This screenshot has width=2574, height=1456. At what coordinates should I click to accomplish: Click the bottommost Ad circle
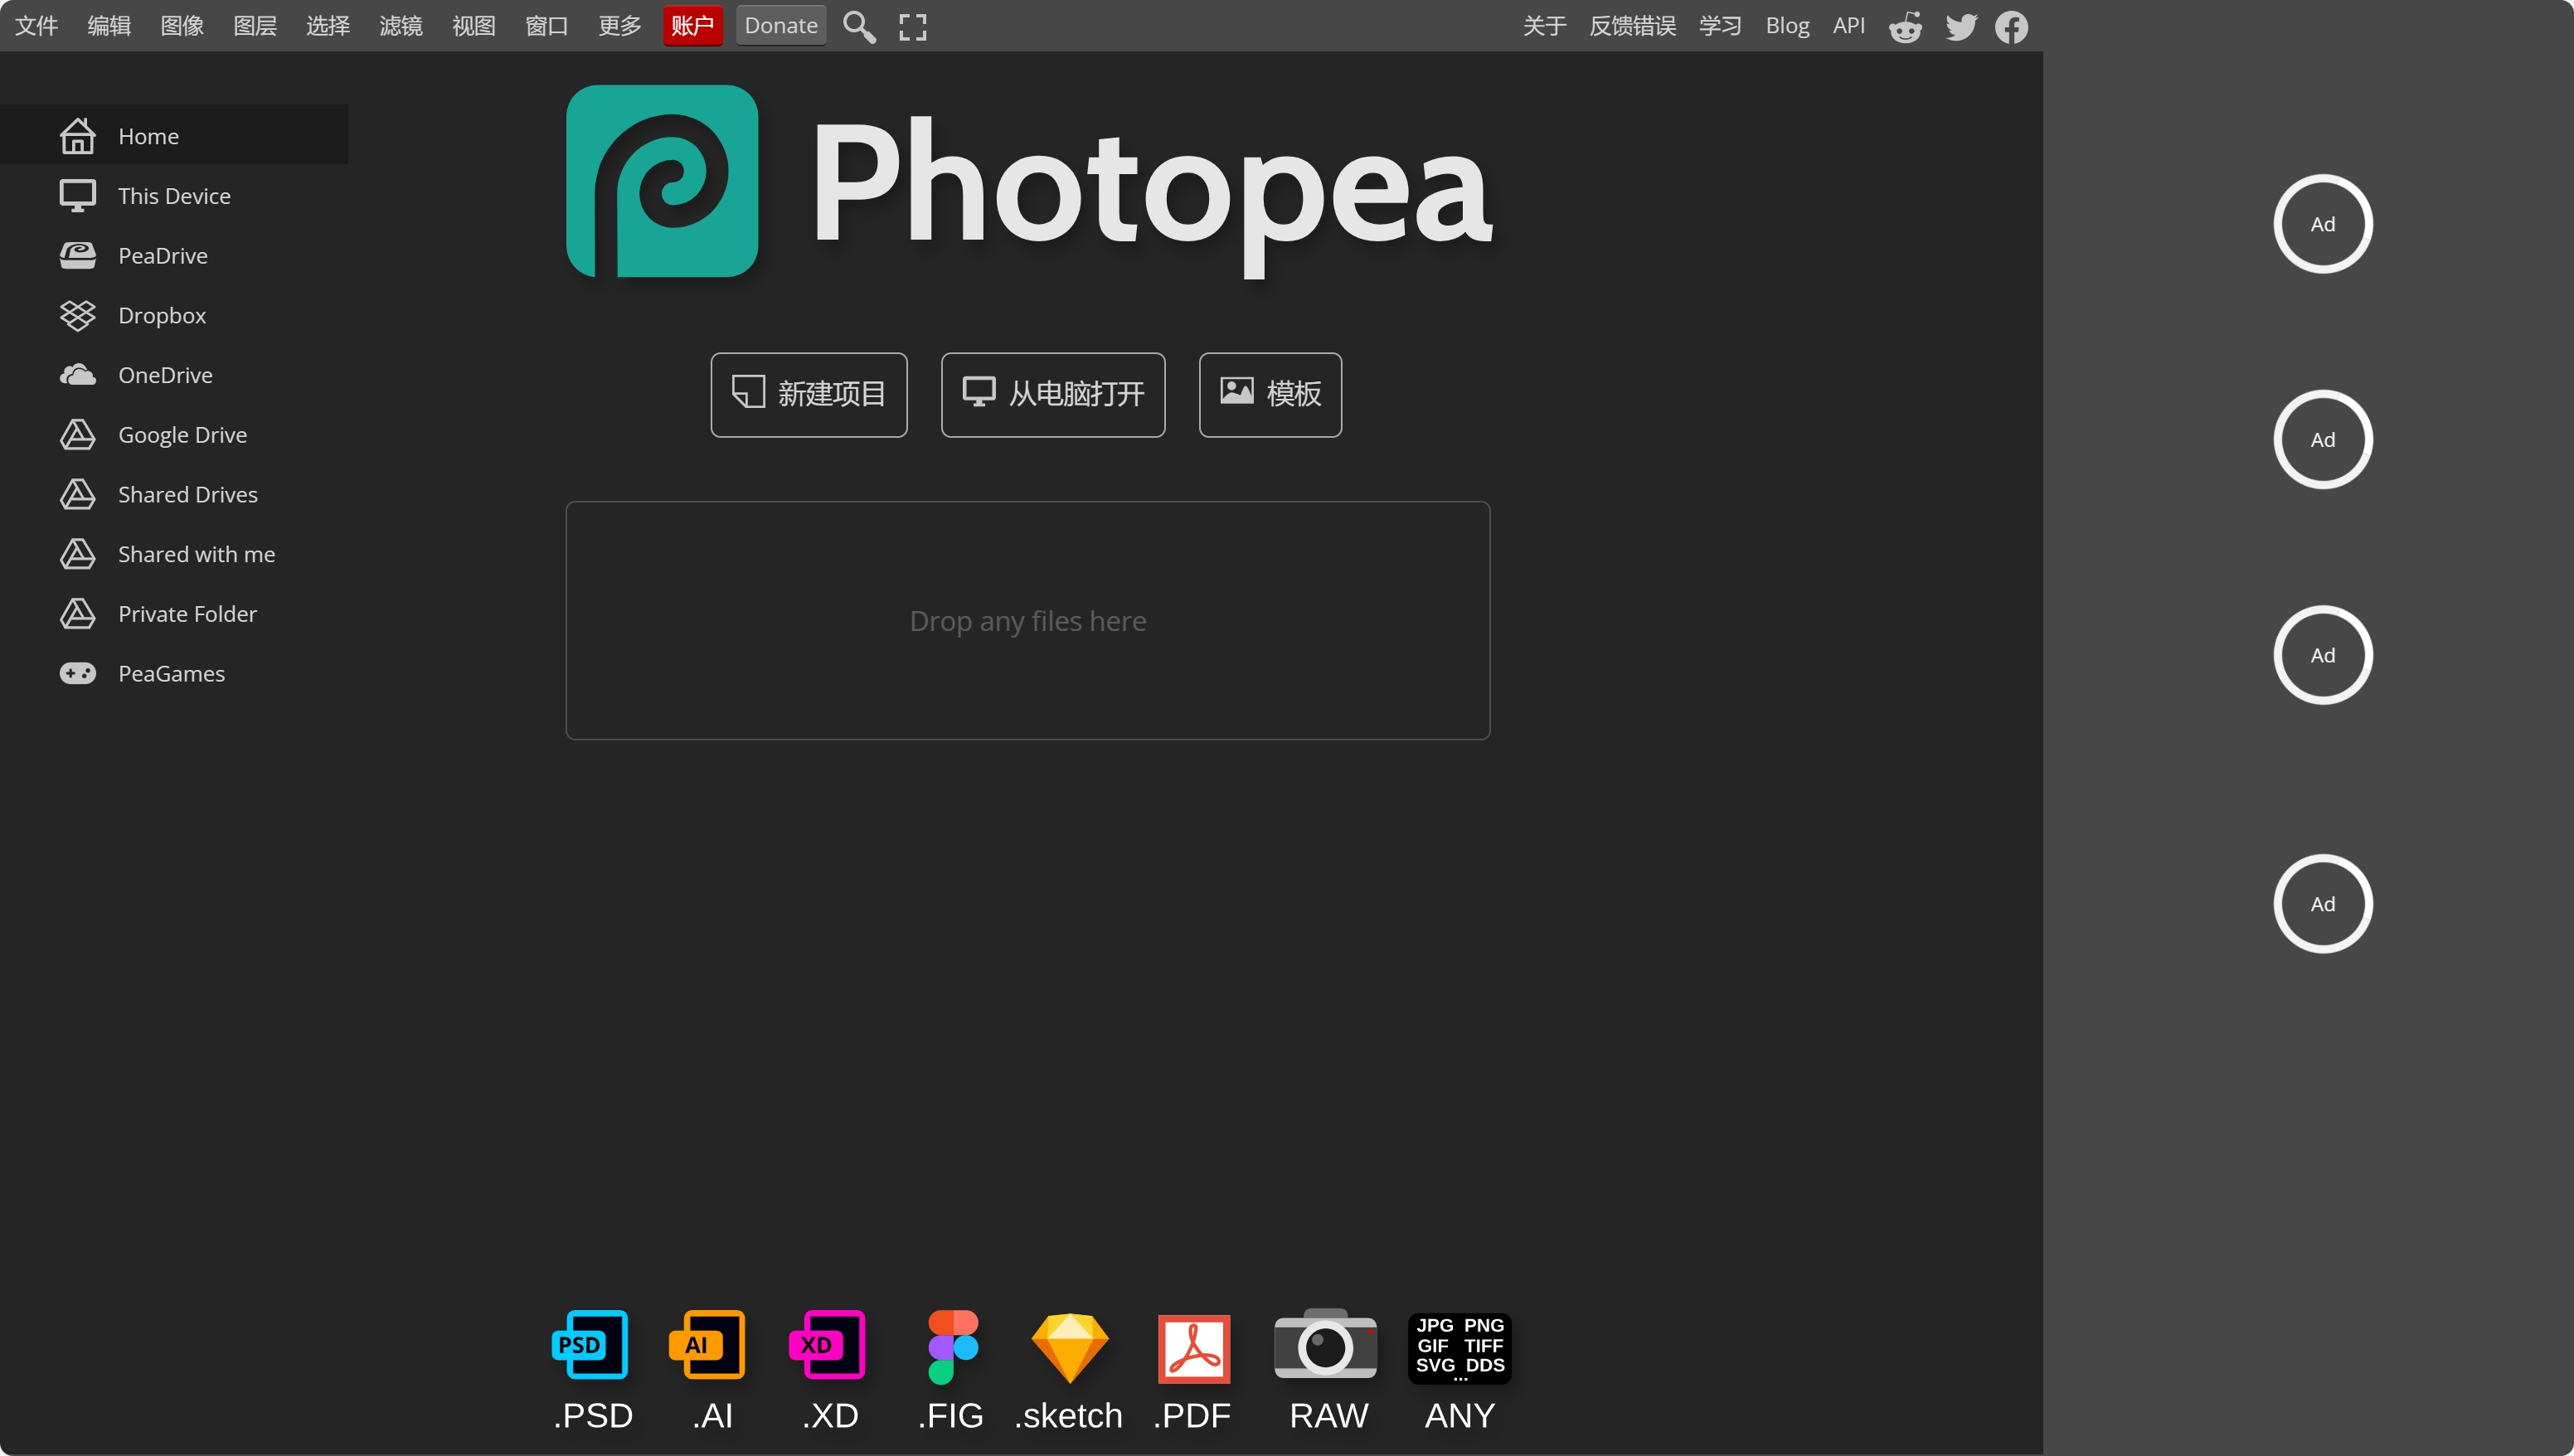2322,904
